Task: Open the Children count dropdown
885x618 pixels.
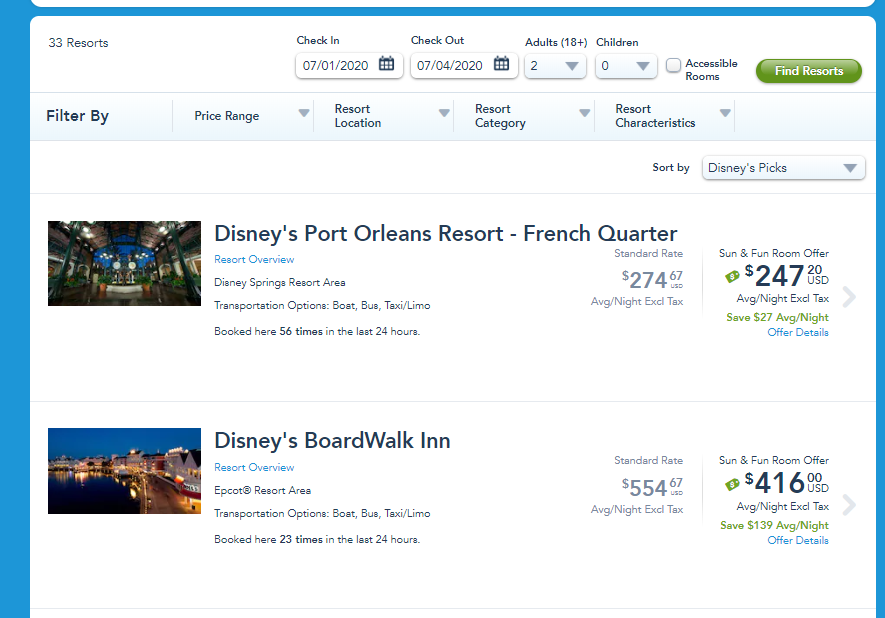Action: [x=626, y=66]
